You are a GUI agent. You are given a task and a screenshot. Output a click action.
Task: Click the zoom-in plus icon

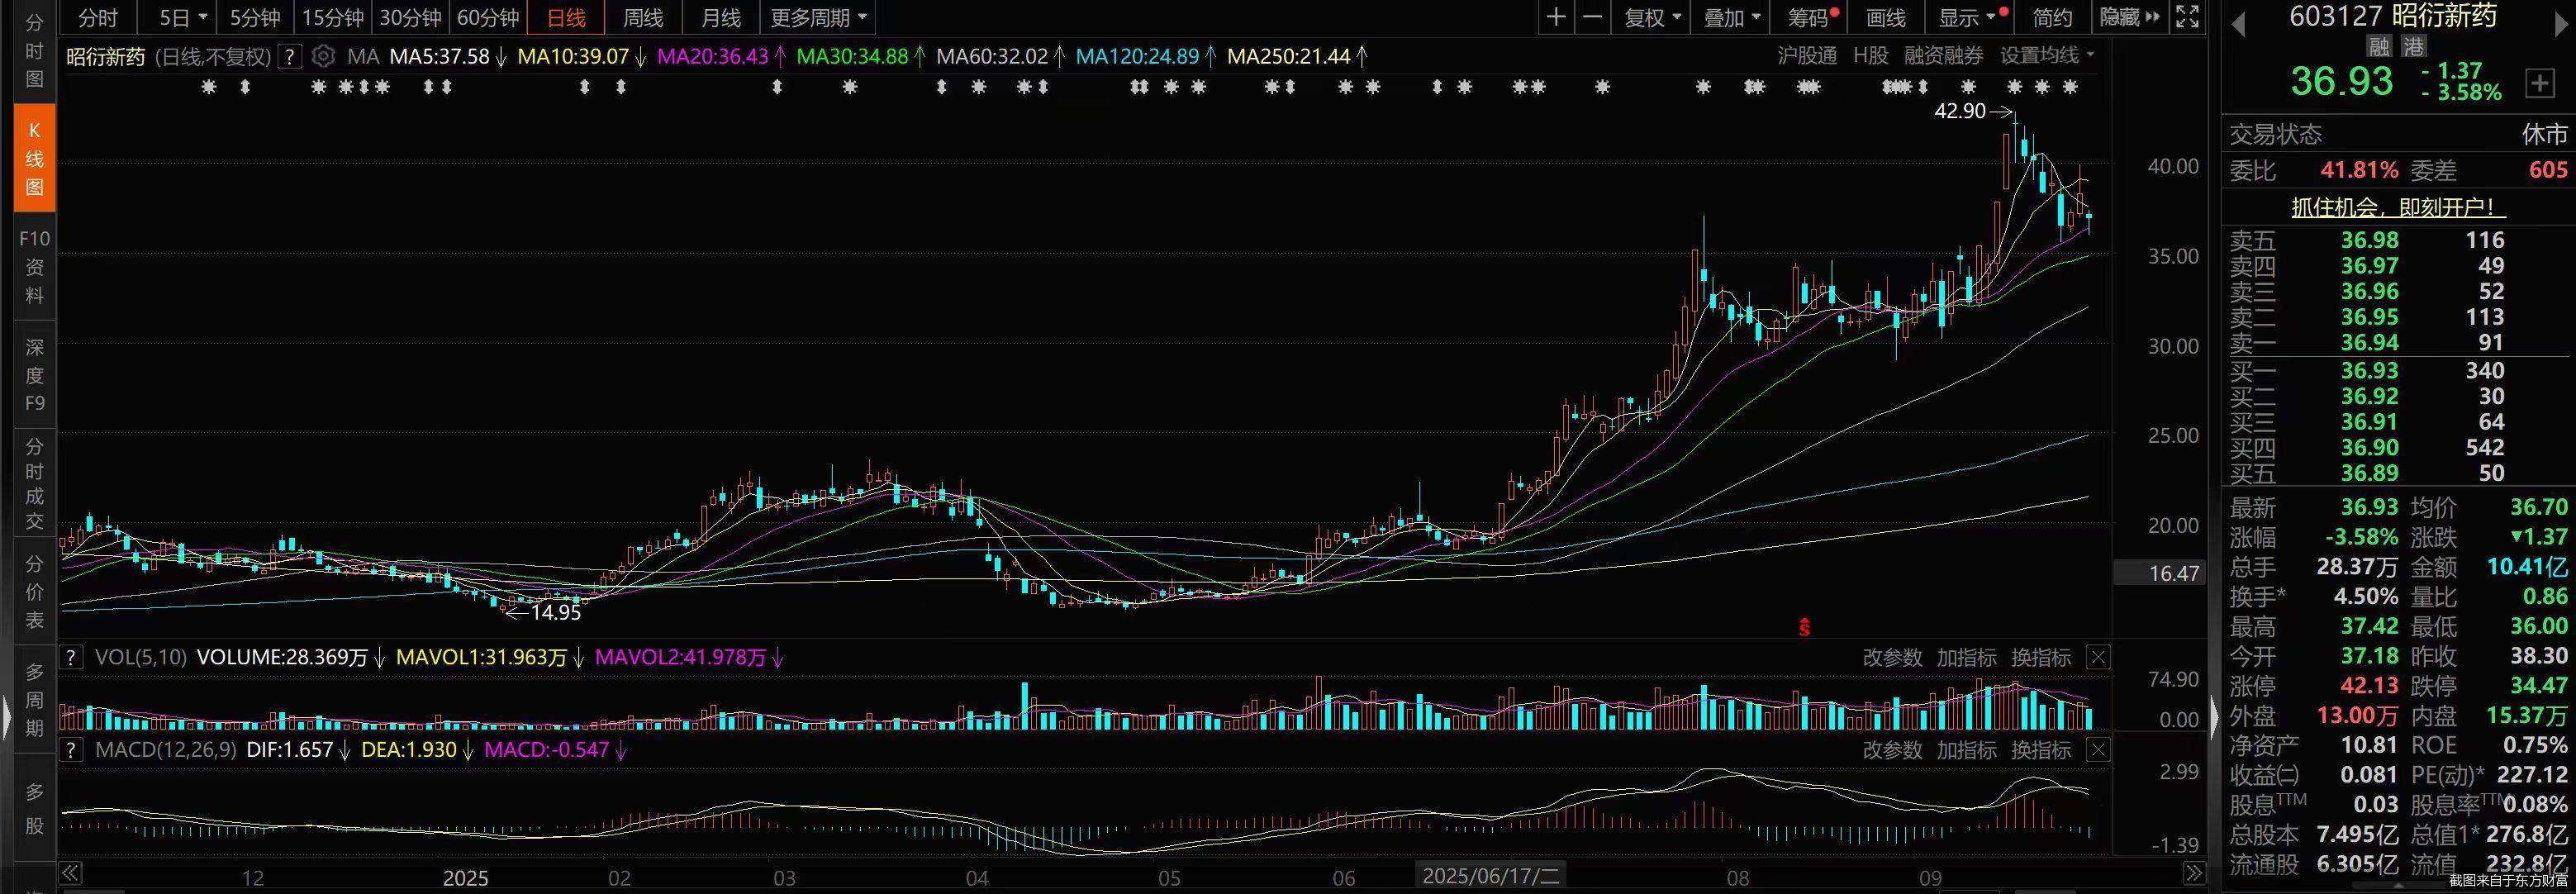tap(1556, 17)
